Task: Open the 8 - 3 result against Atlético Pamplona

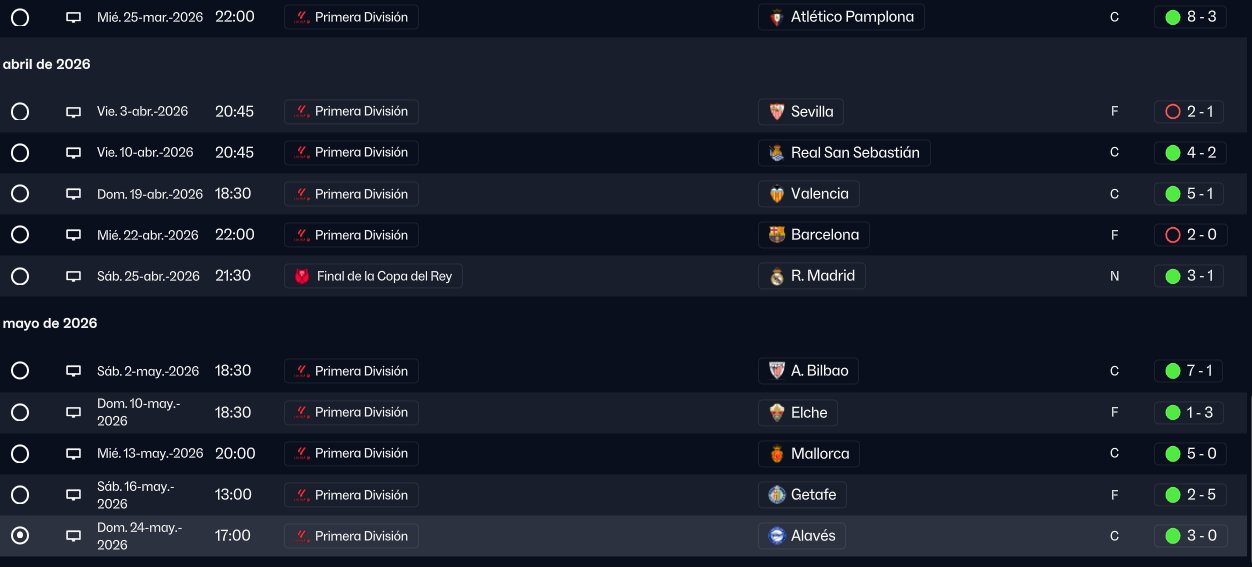Action: pos(1200,17)
